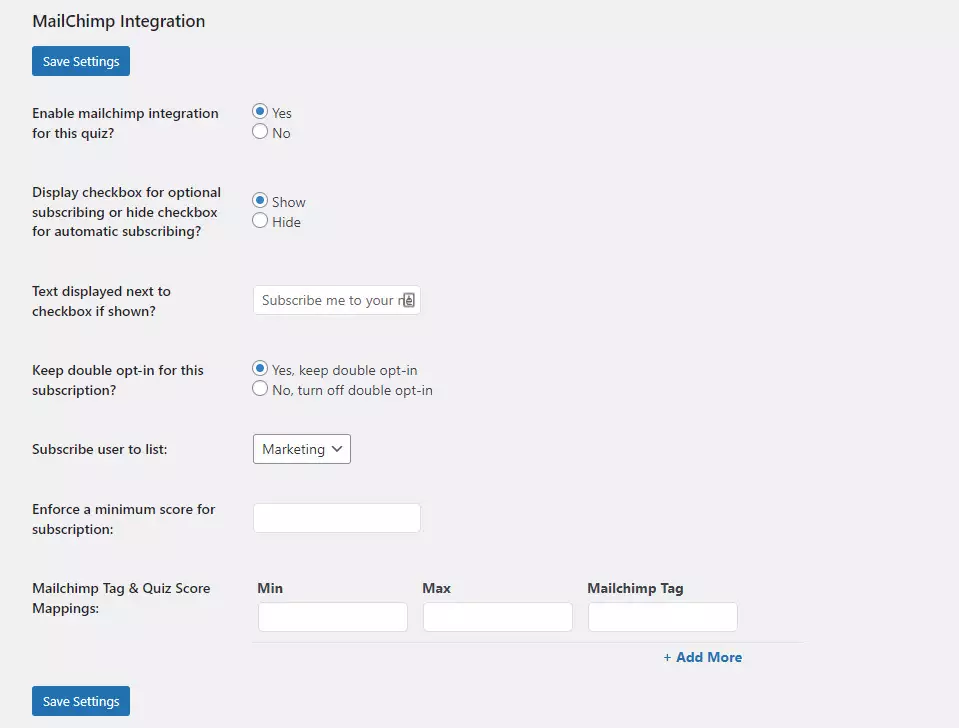Image resolution: width=959 pixels, height=728 pixels.
Task: Choose Hide for automatic subscribing
Action: click(x=260, y=221)
